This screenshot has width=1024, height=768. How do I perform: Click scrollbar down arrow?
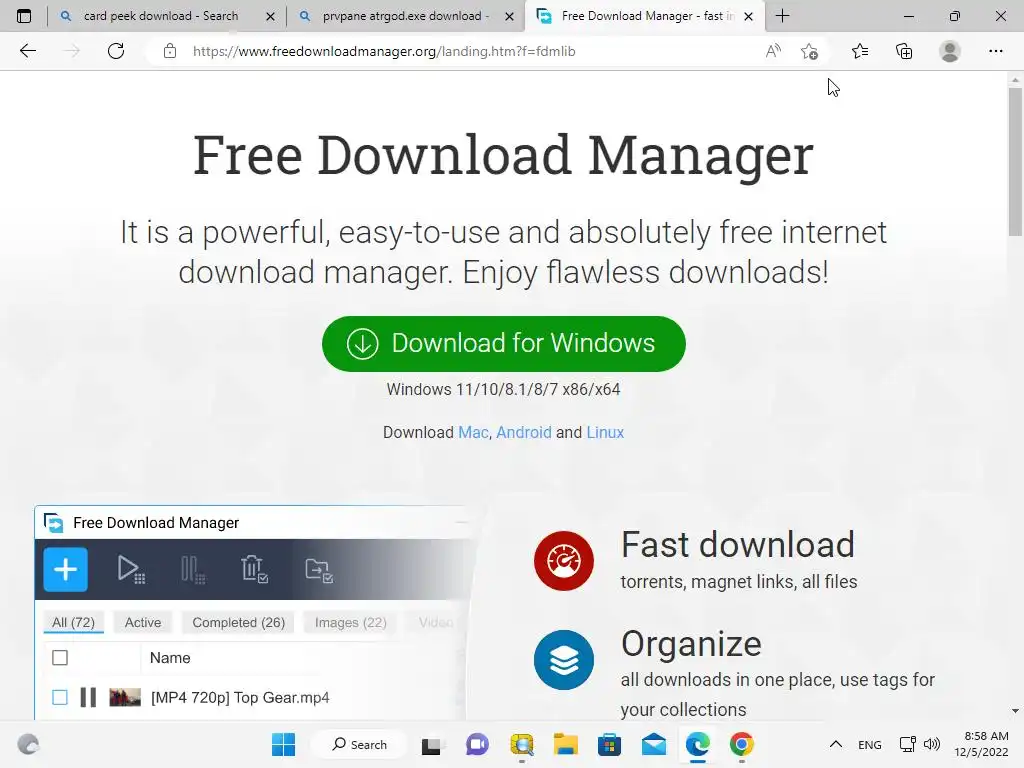[1015, 711]
